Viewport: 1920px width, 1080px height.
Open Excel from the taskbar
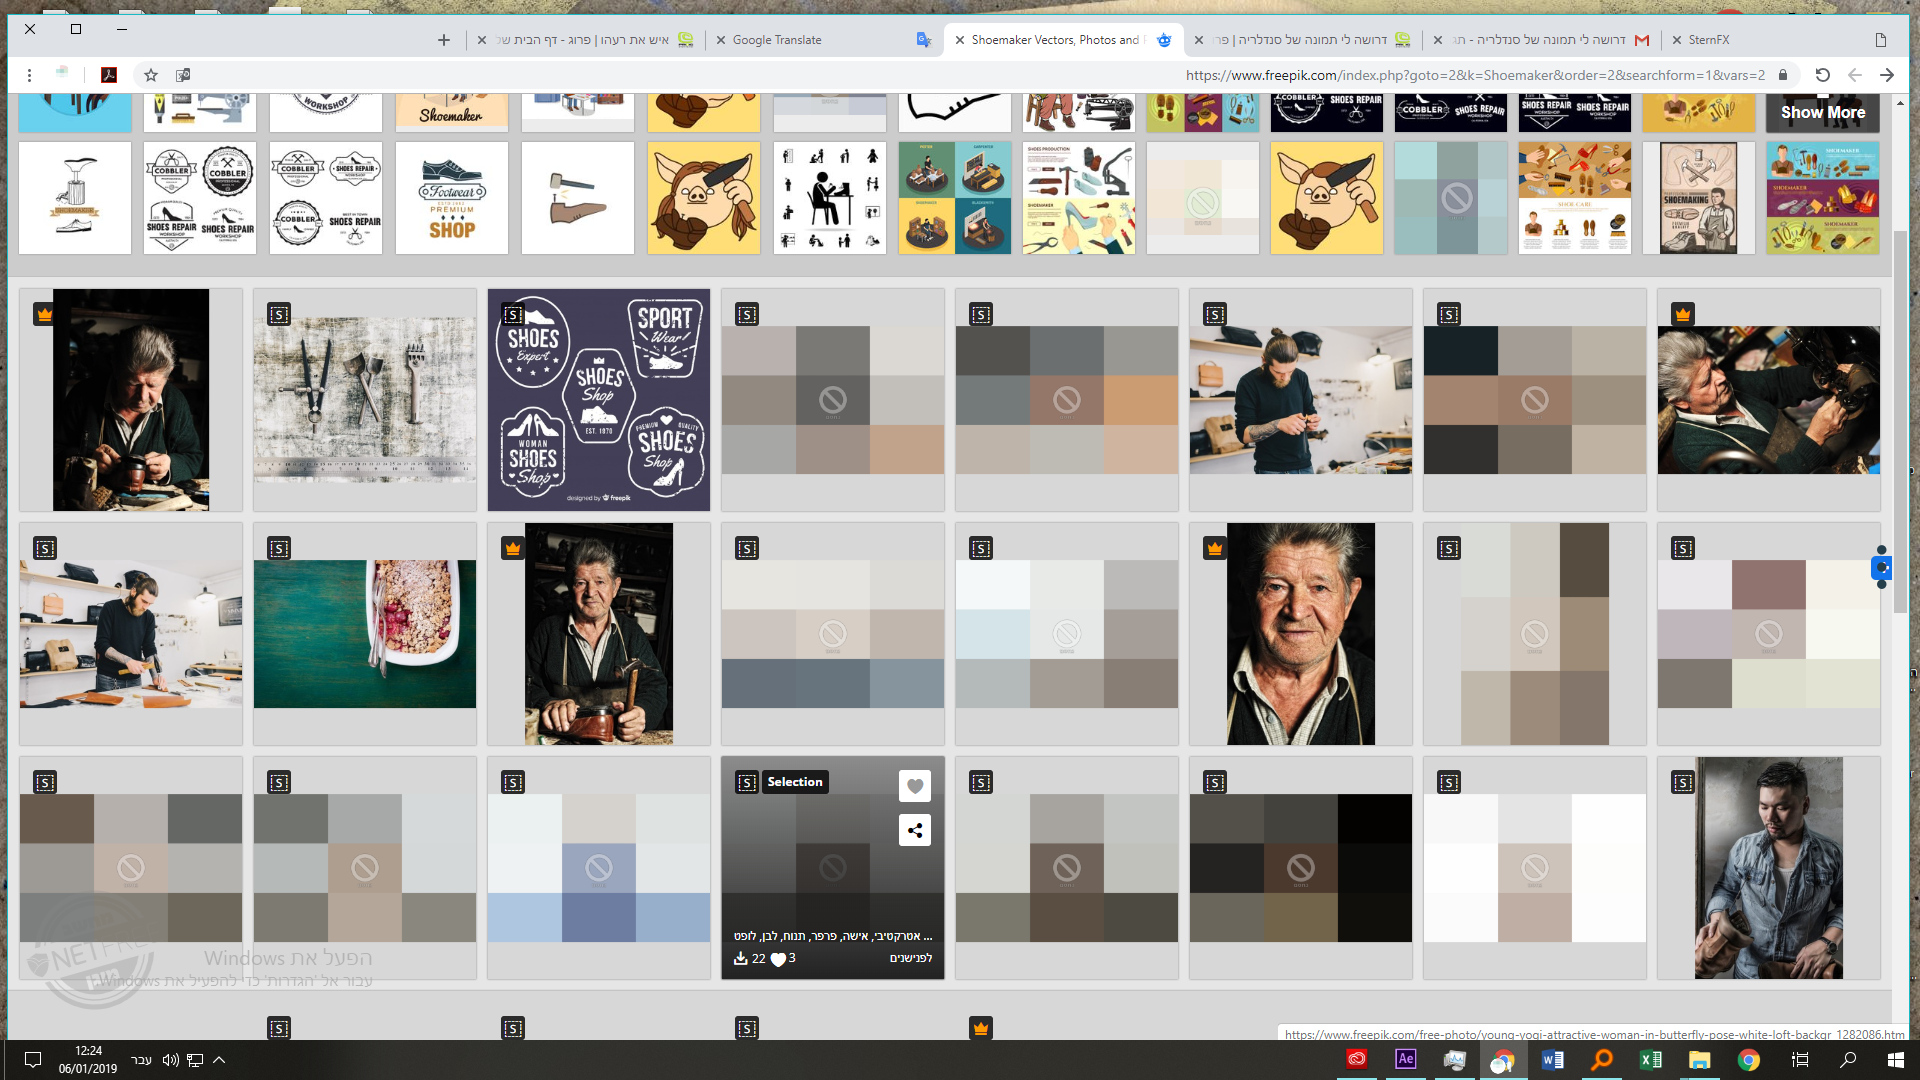tap(1650, 1059)
